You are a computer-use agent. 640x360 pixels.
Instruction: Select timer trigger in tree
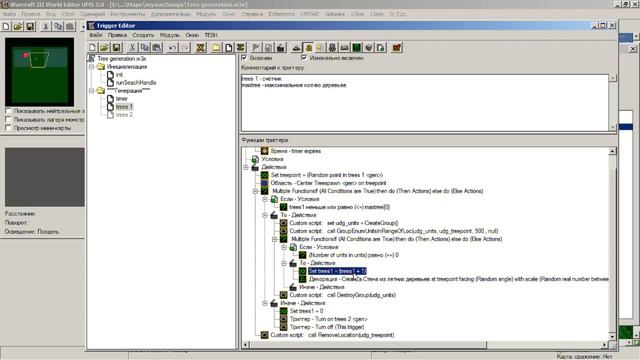pyautogui.click(x=122, y=99)
